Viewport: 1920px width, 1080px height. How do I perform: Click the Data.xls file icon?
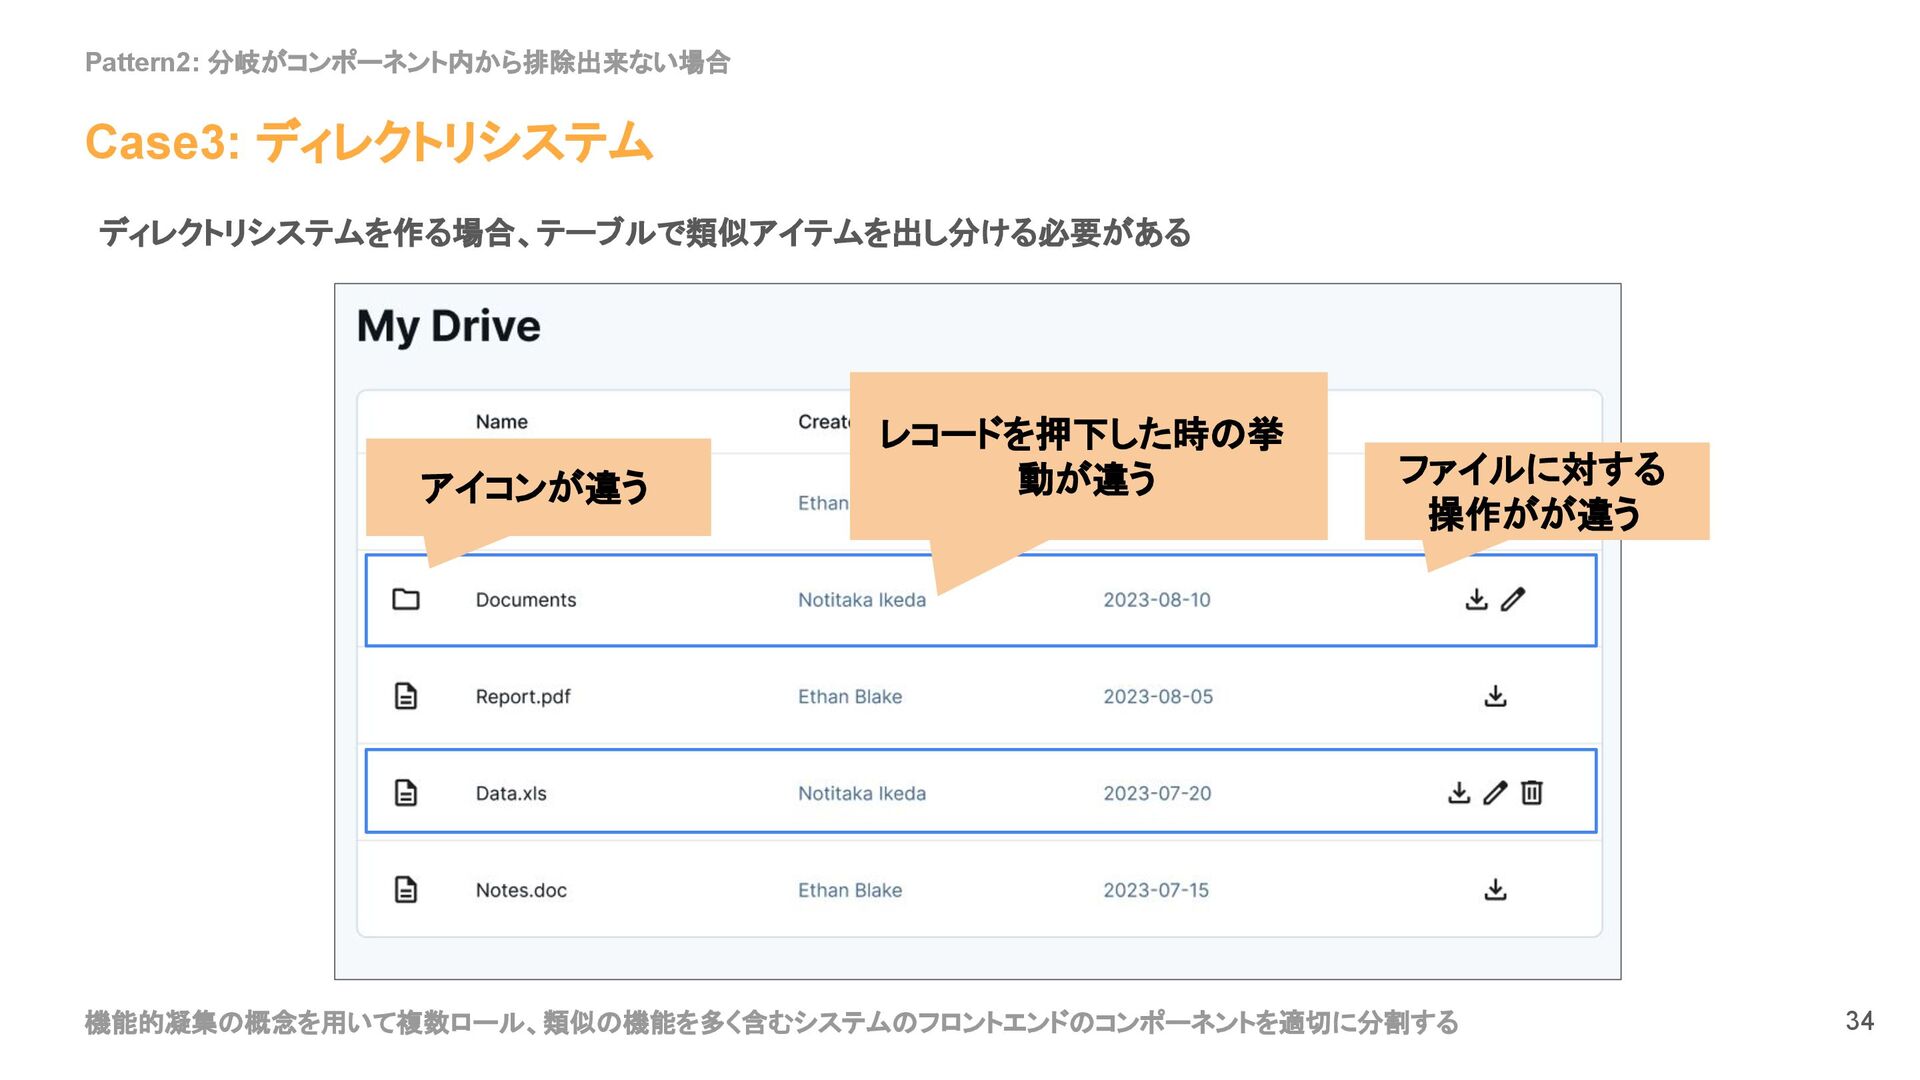tap(405, 793)
